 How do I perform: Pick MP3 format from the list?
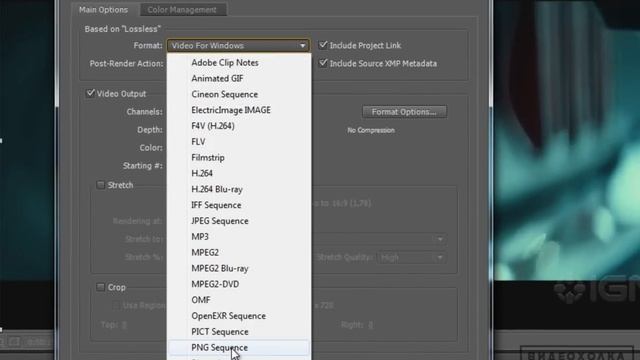point(239,237)
